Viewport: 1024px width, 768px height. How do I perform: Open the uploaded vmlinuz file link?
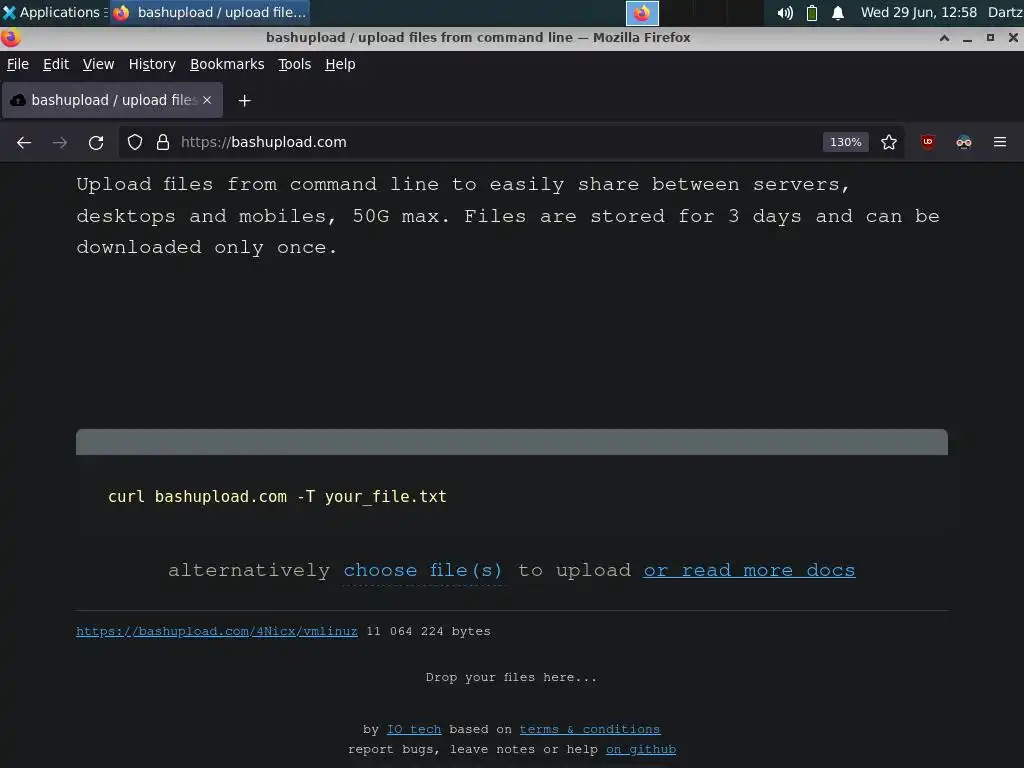[x=217, y=632]
